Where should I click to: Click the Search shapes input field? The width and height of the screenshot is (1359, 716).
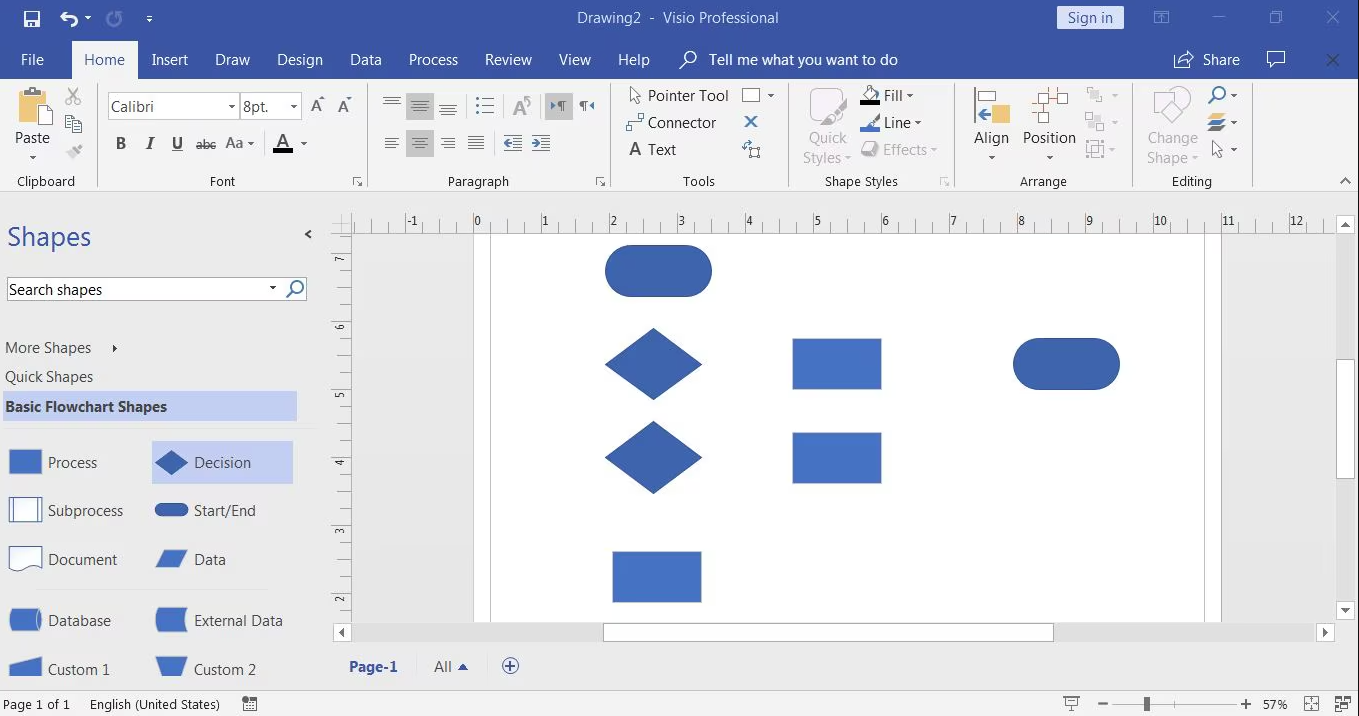137,289
